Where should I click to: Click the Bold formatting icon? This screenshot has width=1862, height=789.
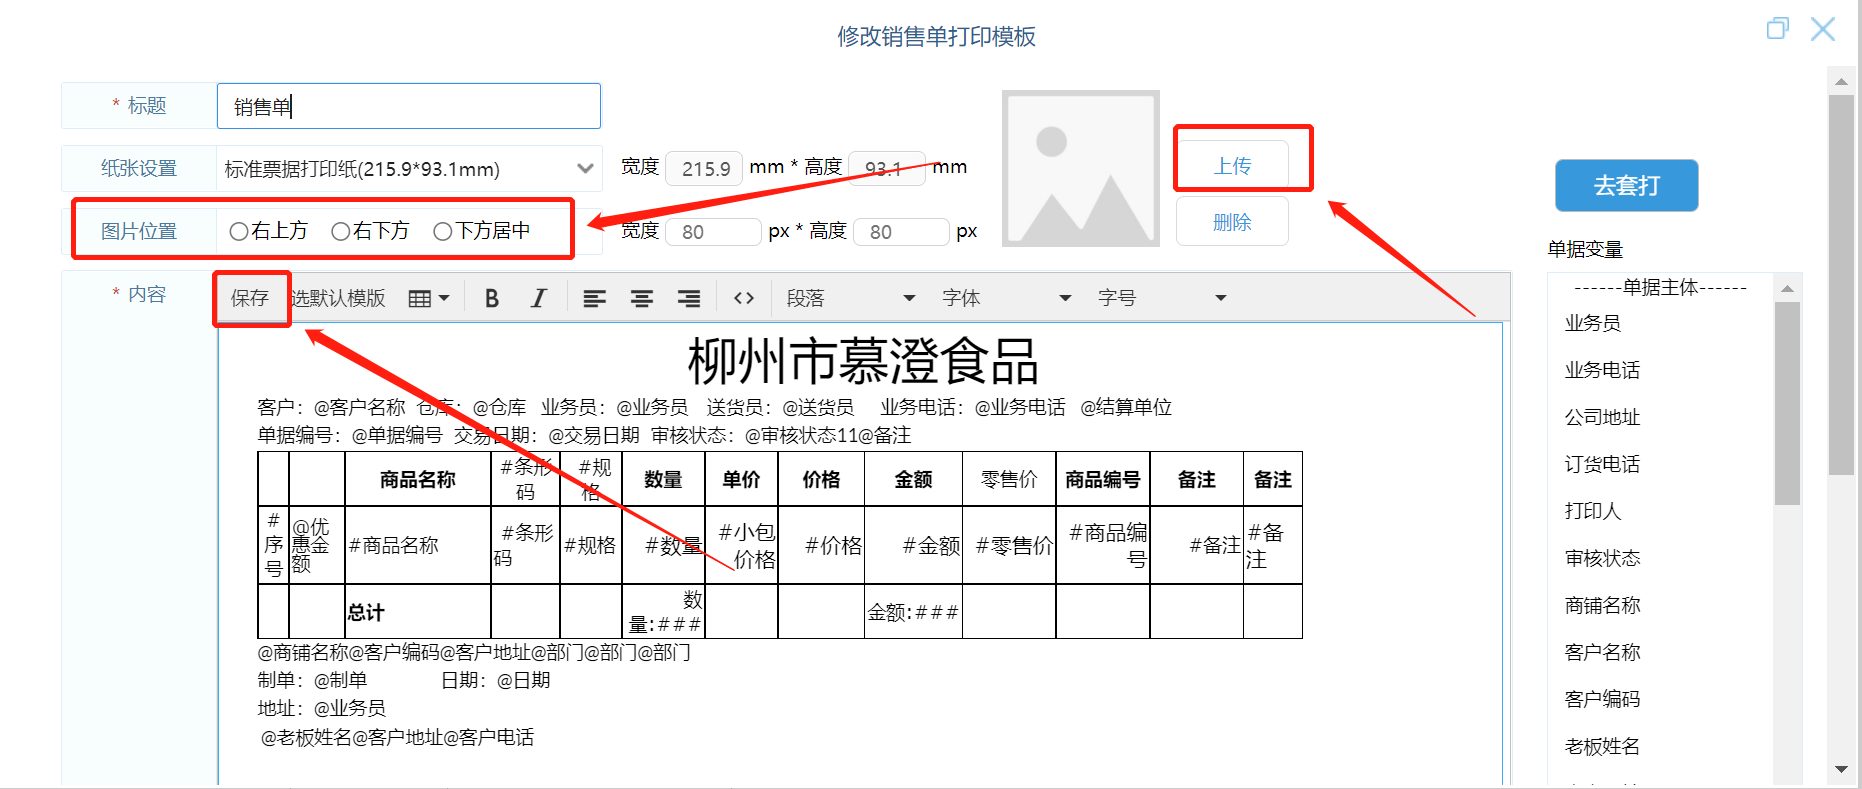pyautogui.click(x=491, y=298)
